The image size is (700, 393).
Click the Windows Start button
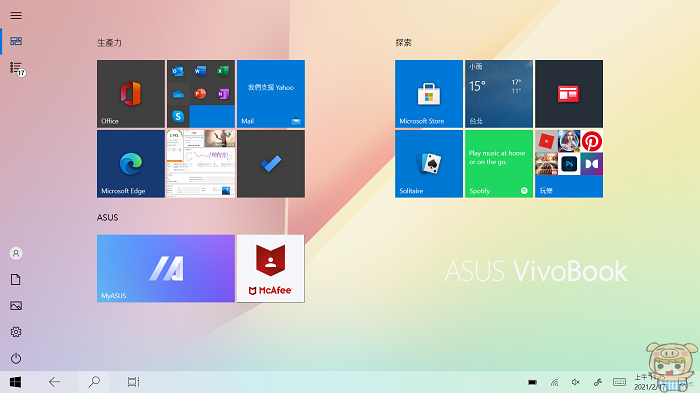(x=16, y=382)
